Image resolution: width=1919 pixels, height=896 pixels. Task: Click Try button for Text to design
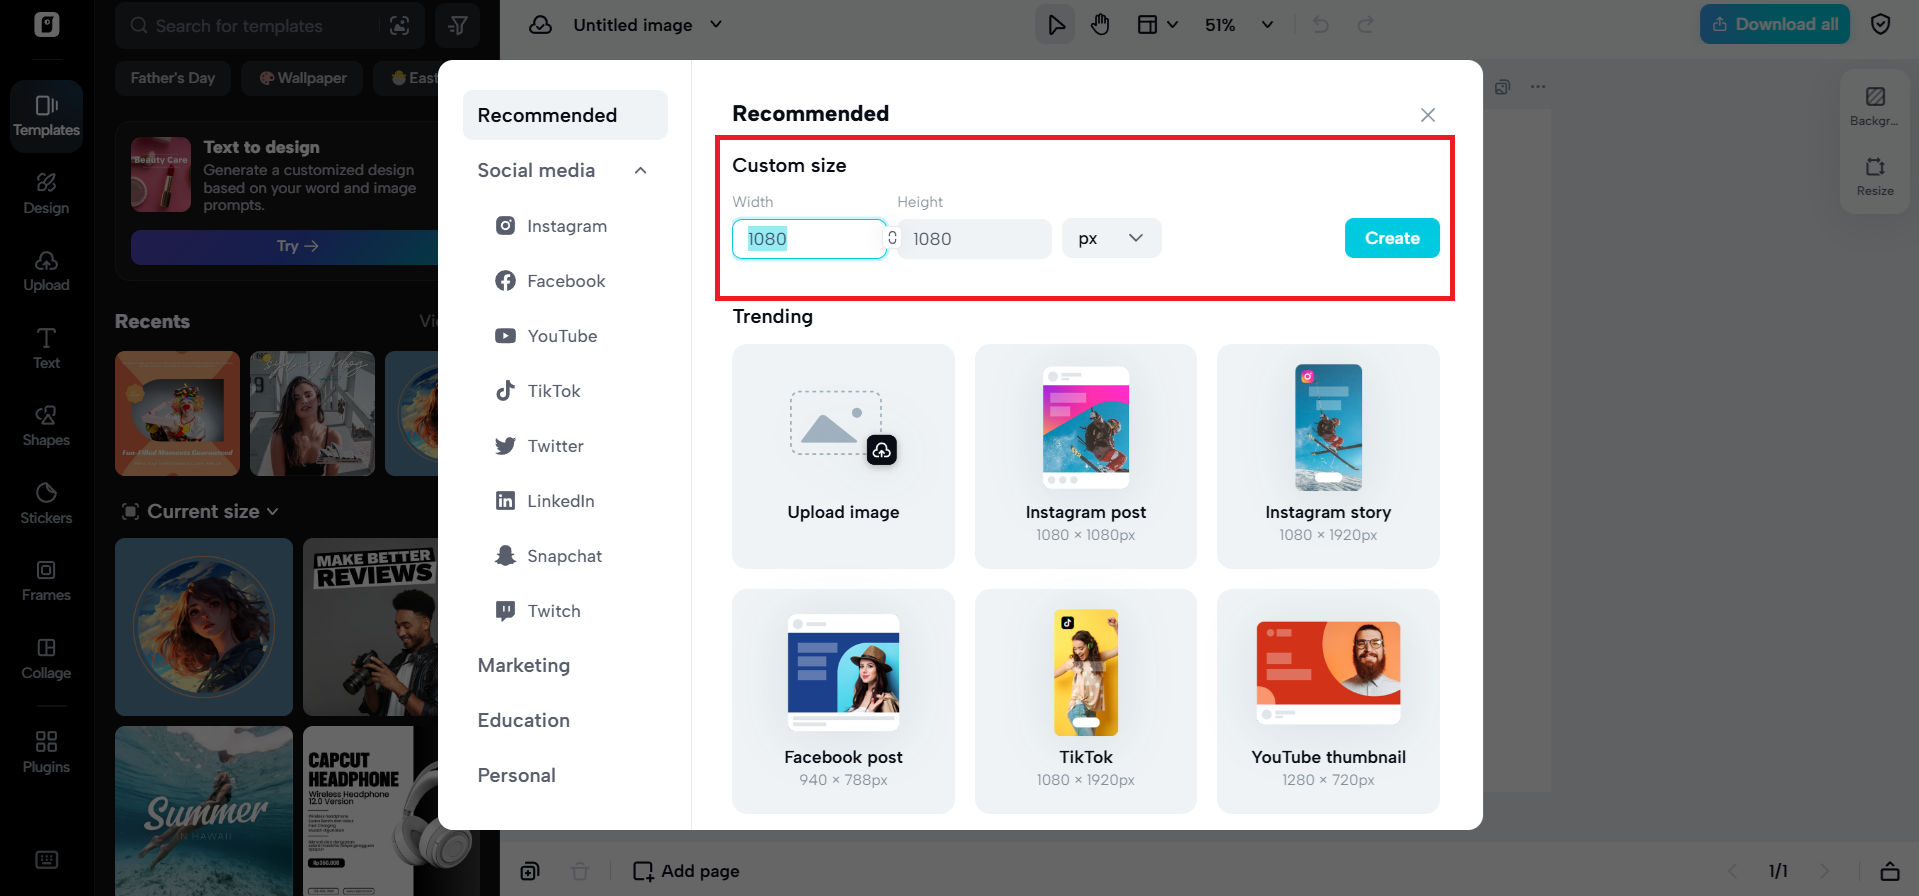click(x=297, y=246)
